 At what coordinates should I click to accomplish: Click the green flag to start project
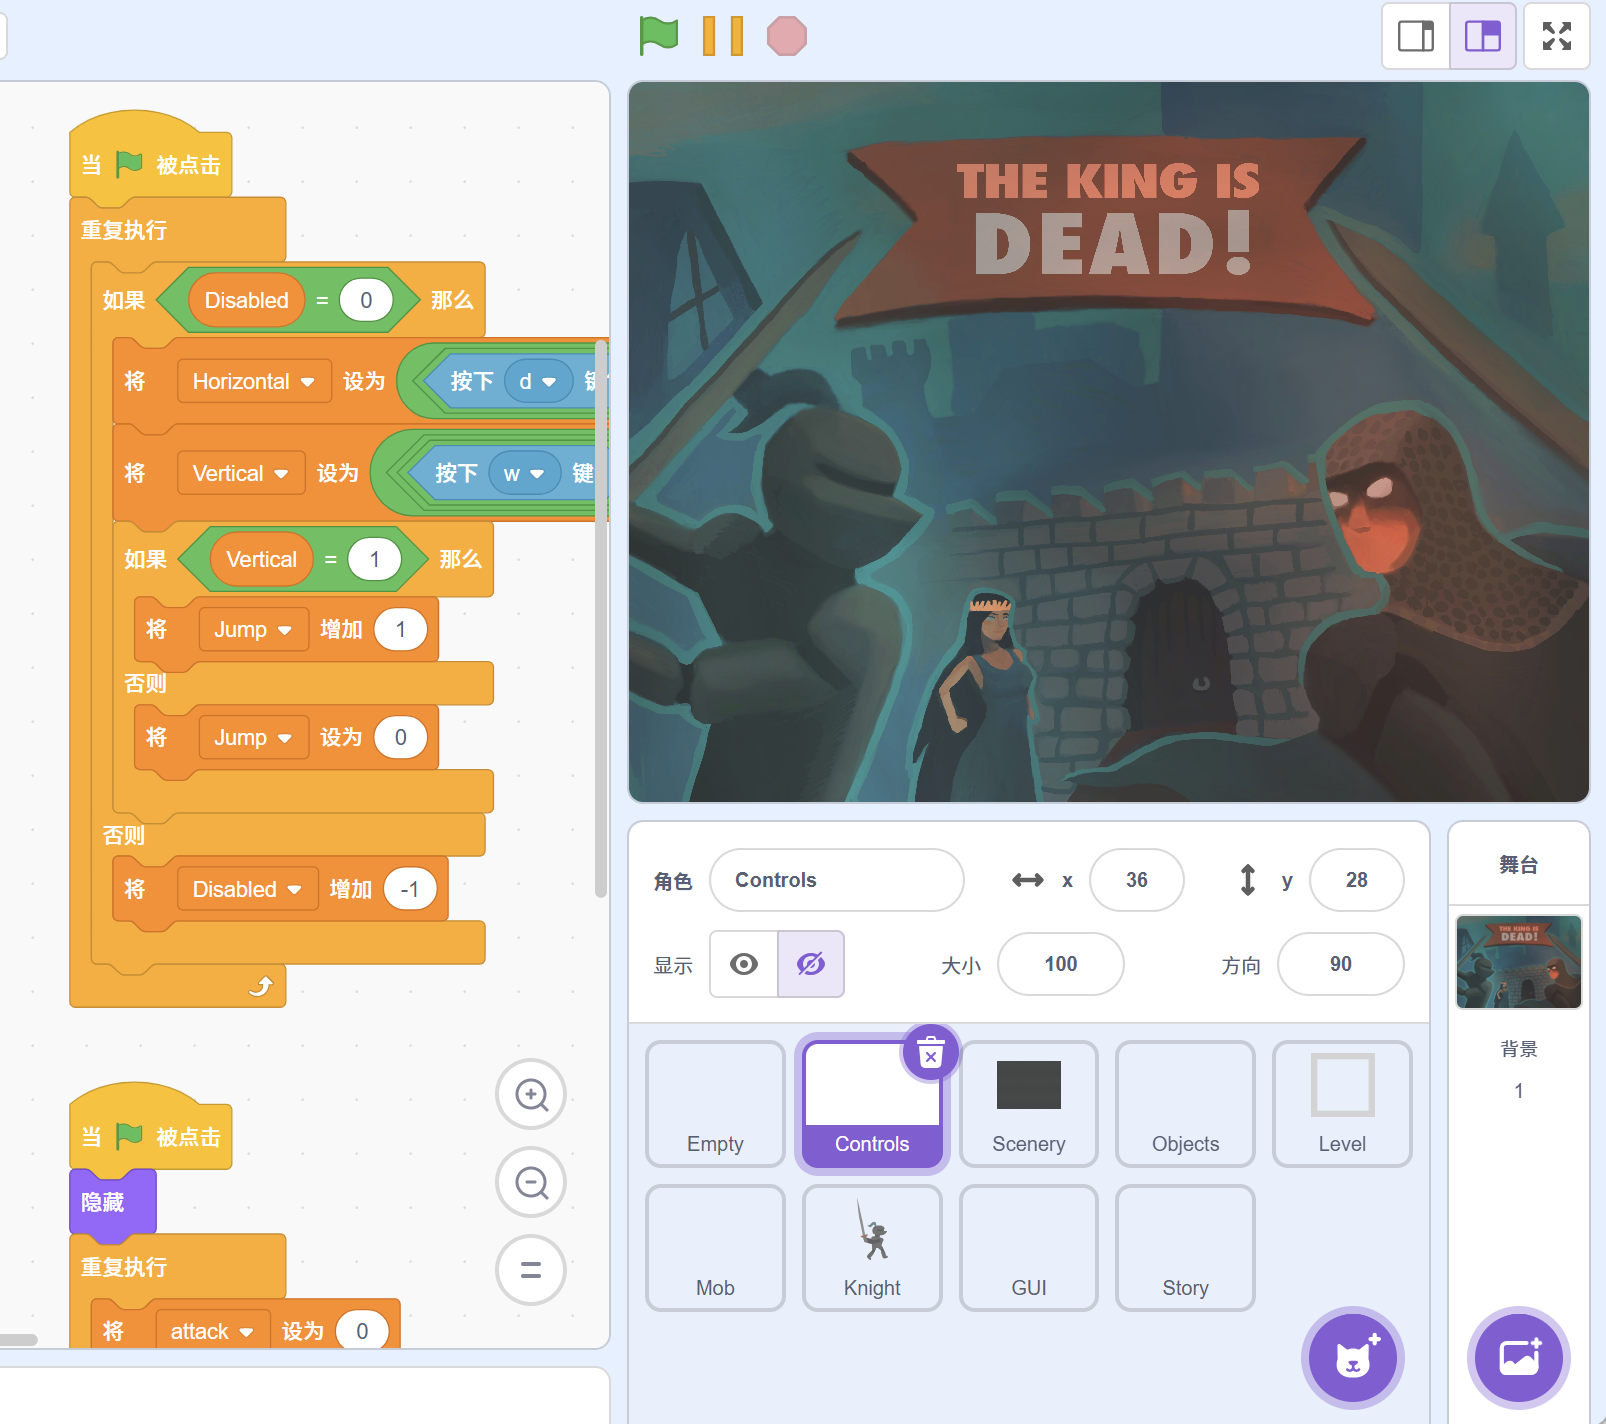pyautogui.click(x=658, y=36)
